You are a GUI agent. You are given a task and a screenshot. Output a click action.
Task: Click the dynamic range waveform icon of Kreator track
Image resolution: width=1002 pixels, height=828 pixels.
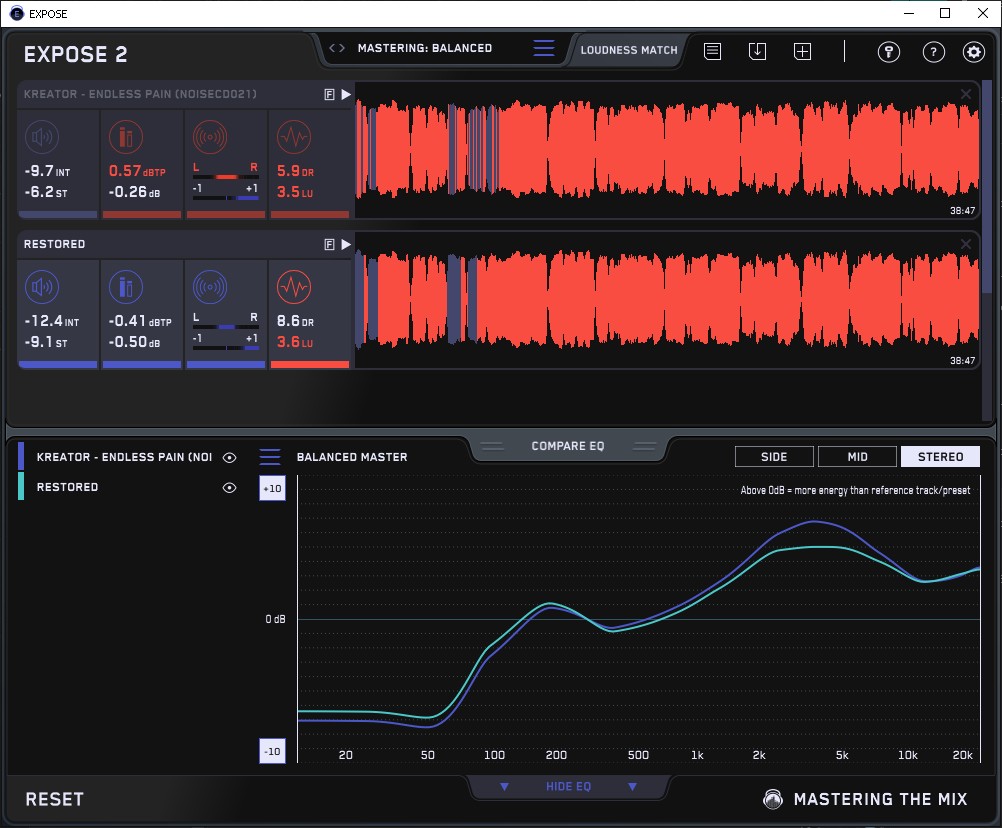tap(293, 137)
